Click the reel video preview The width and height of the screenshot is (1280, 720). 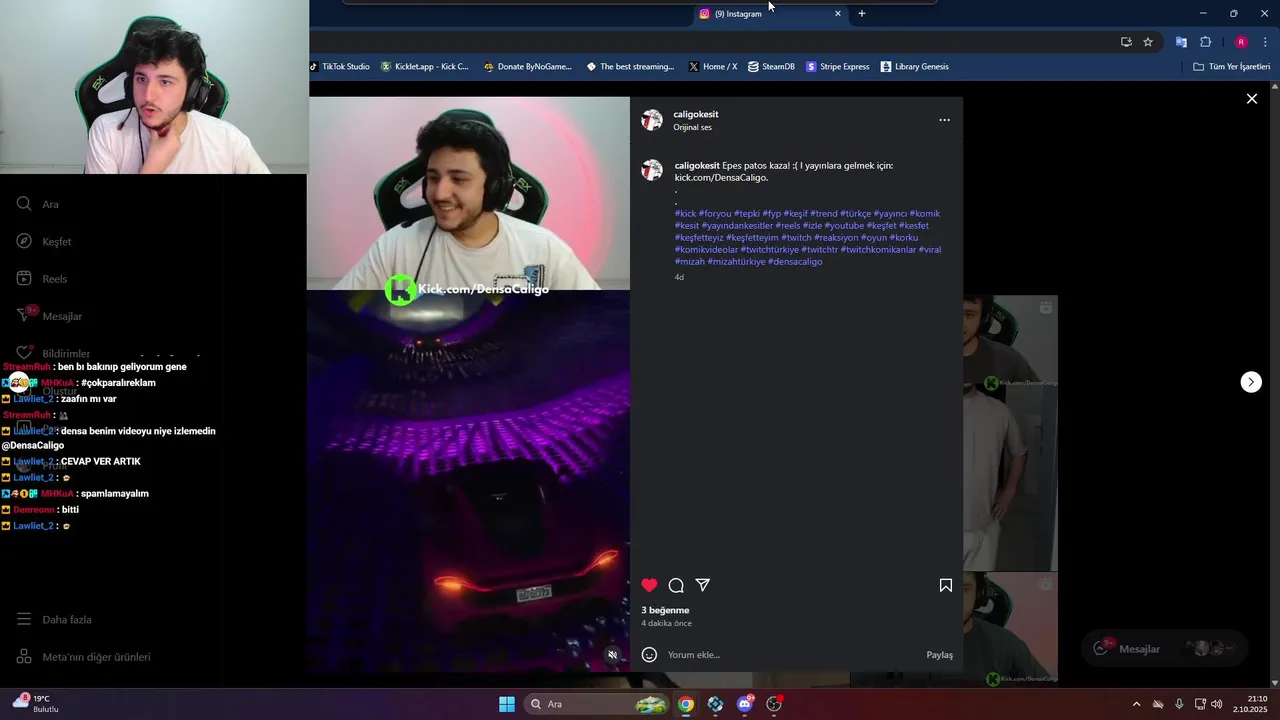468,383
